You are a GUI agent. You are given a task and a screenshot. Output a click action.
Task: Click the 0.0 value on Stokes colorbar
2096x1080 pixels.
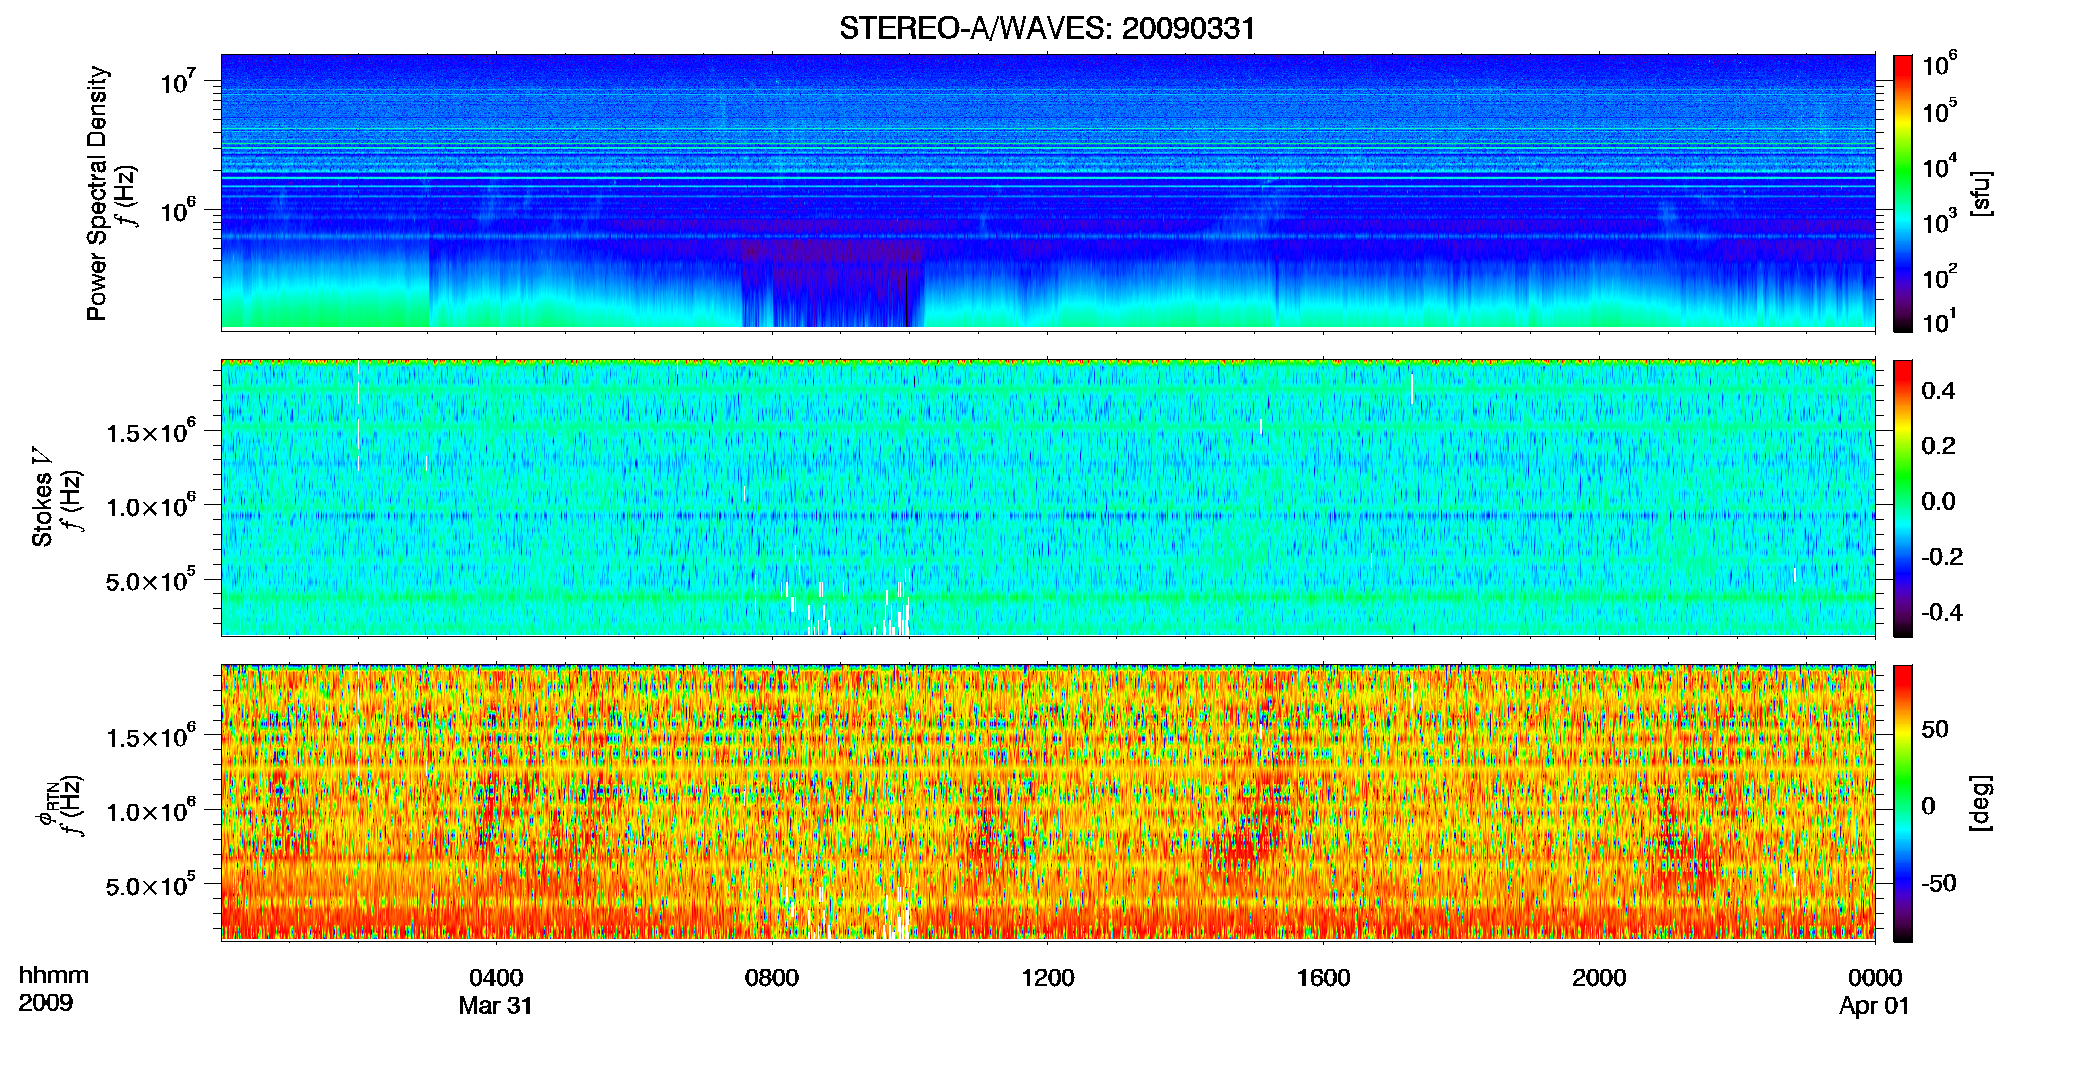pos(1938,501)
